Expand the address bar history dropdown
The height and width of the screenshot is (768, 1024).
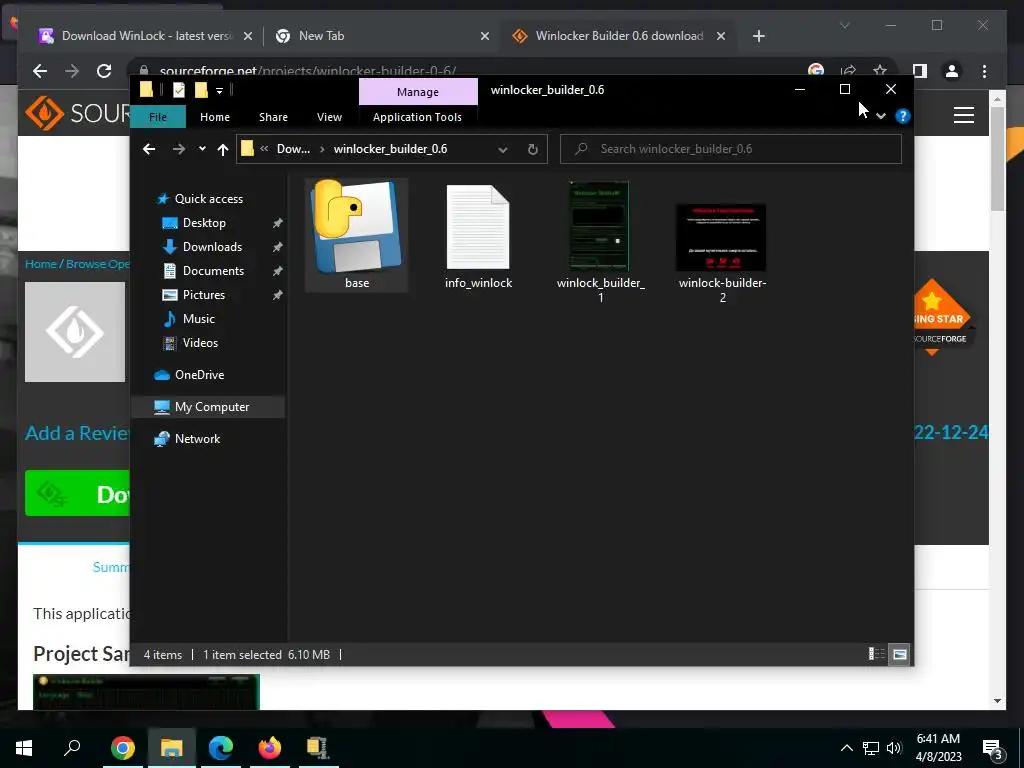click(503, 150)
